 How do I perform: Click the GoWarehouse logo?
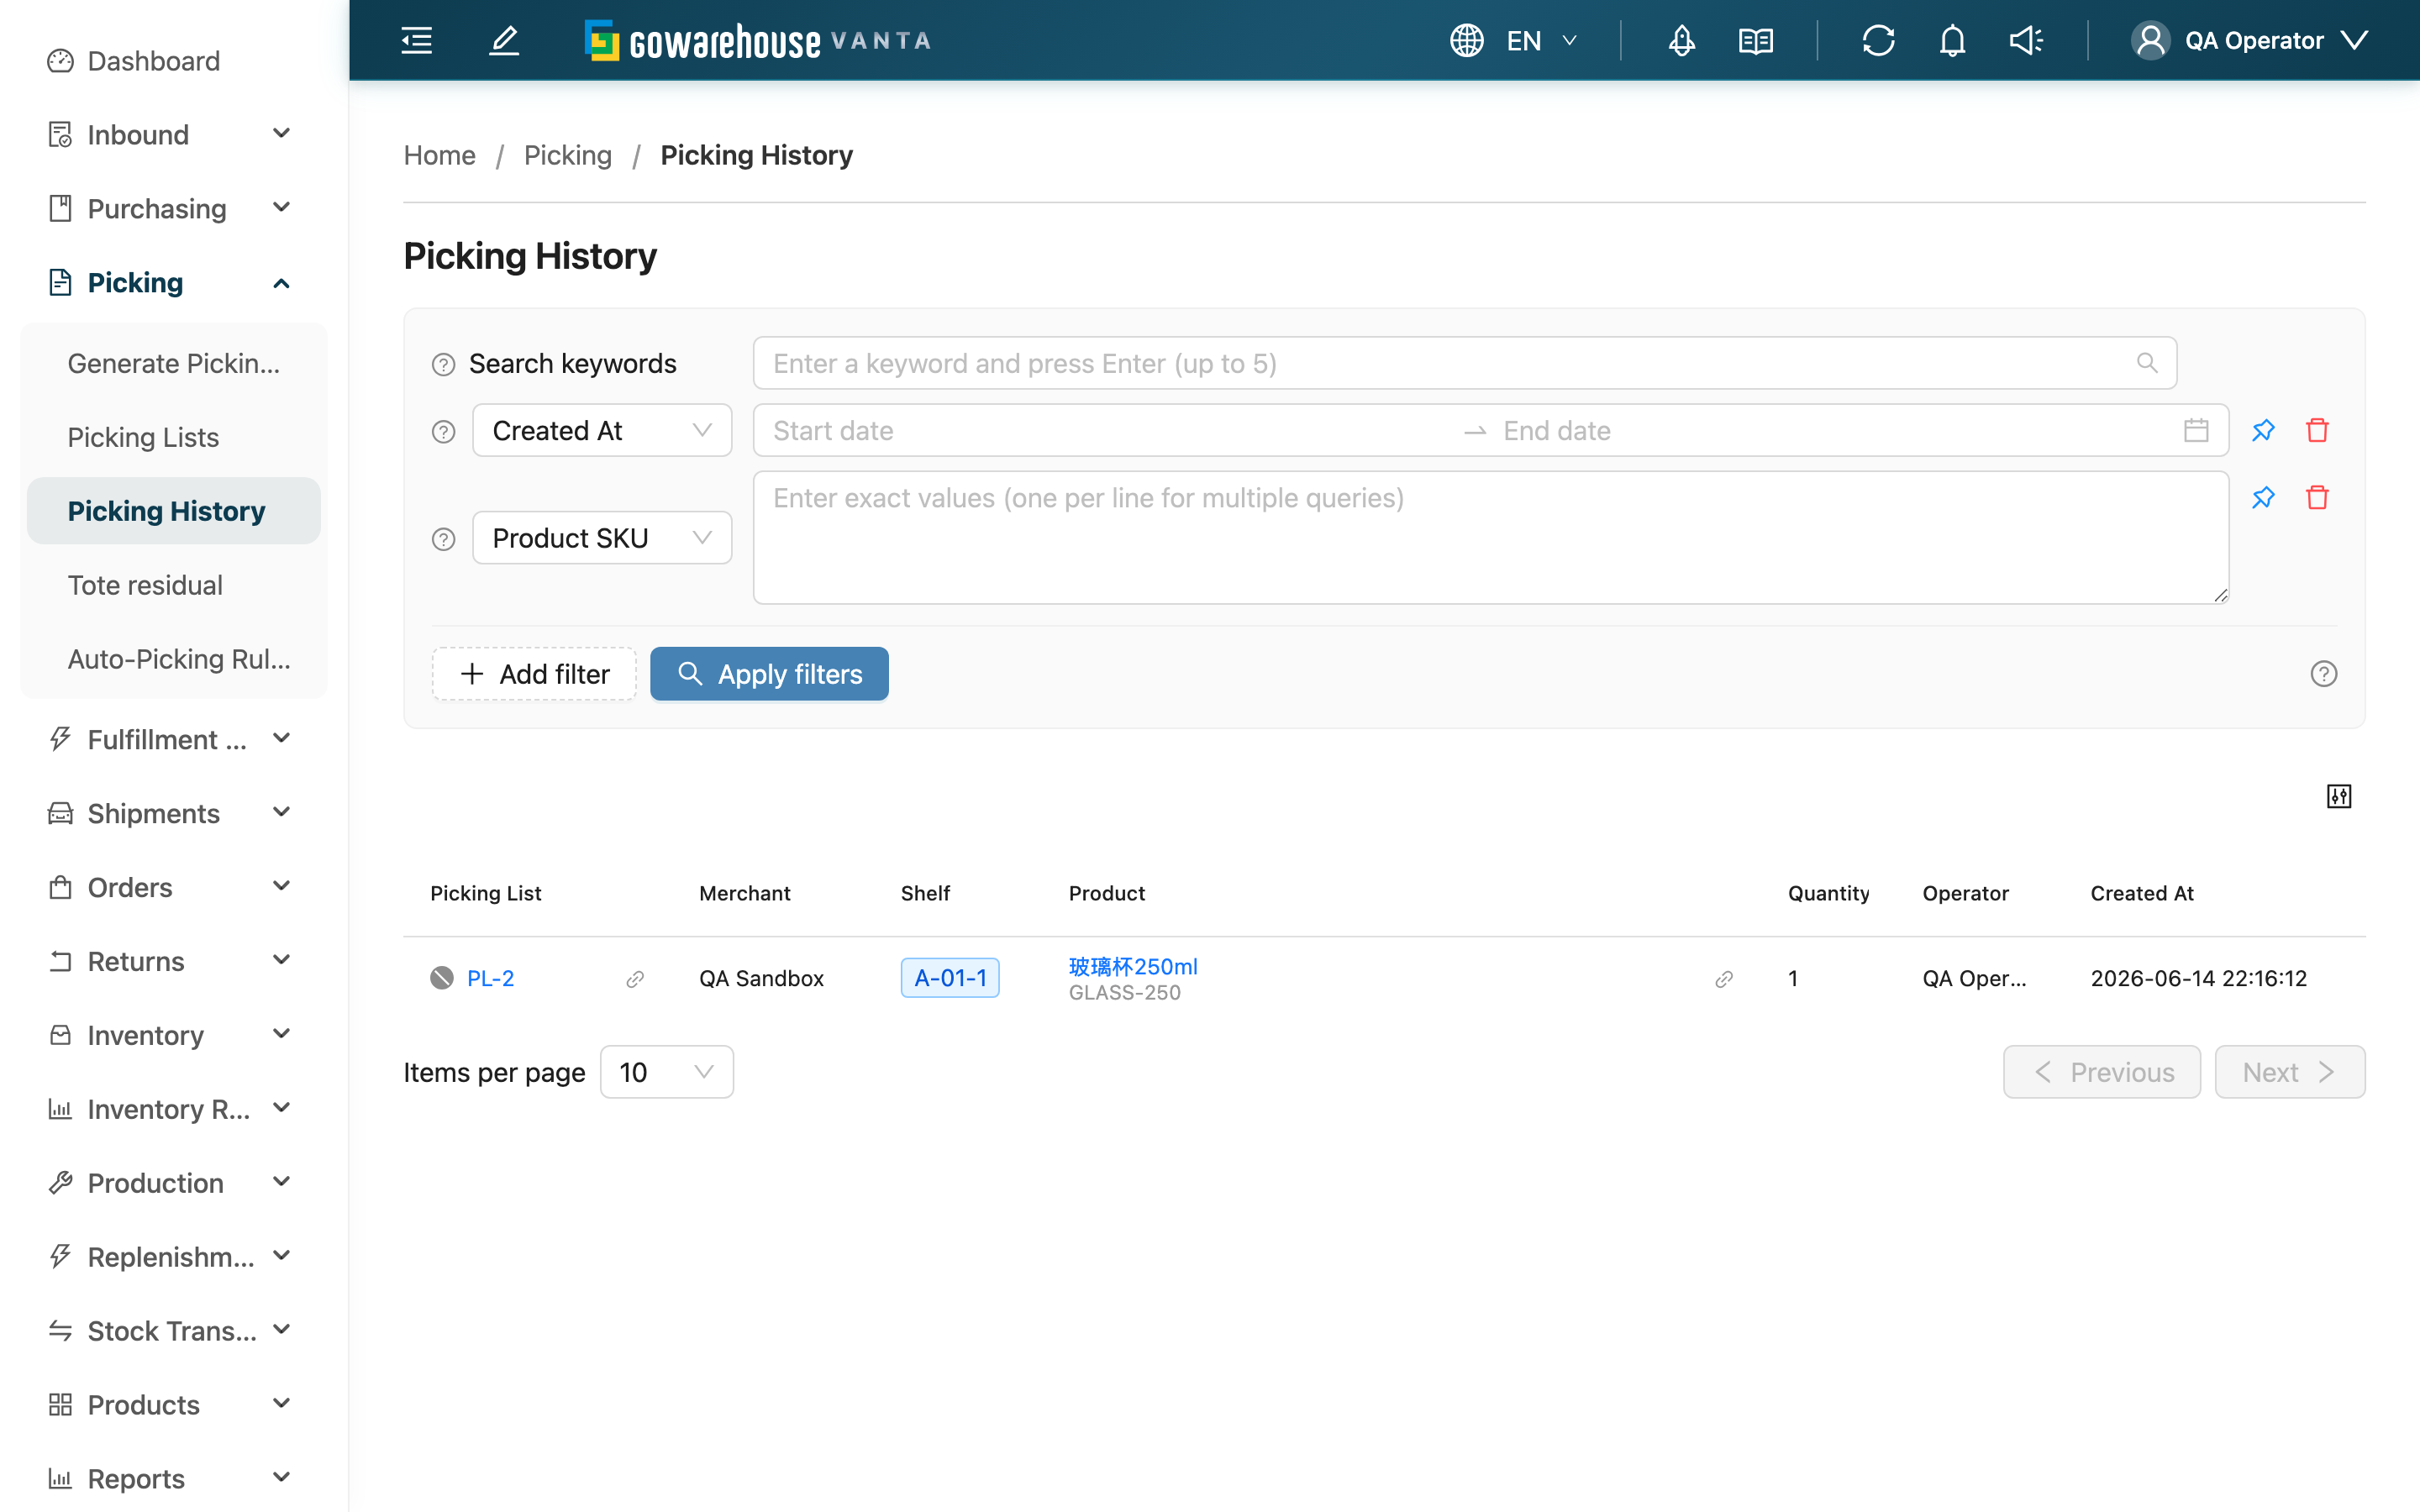coord(758,40)
